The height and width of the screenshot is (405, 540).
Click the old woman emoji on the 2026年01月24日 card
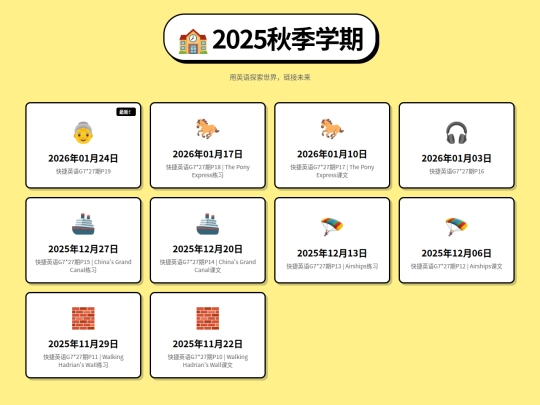point(83,133)
